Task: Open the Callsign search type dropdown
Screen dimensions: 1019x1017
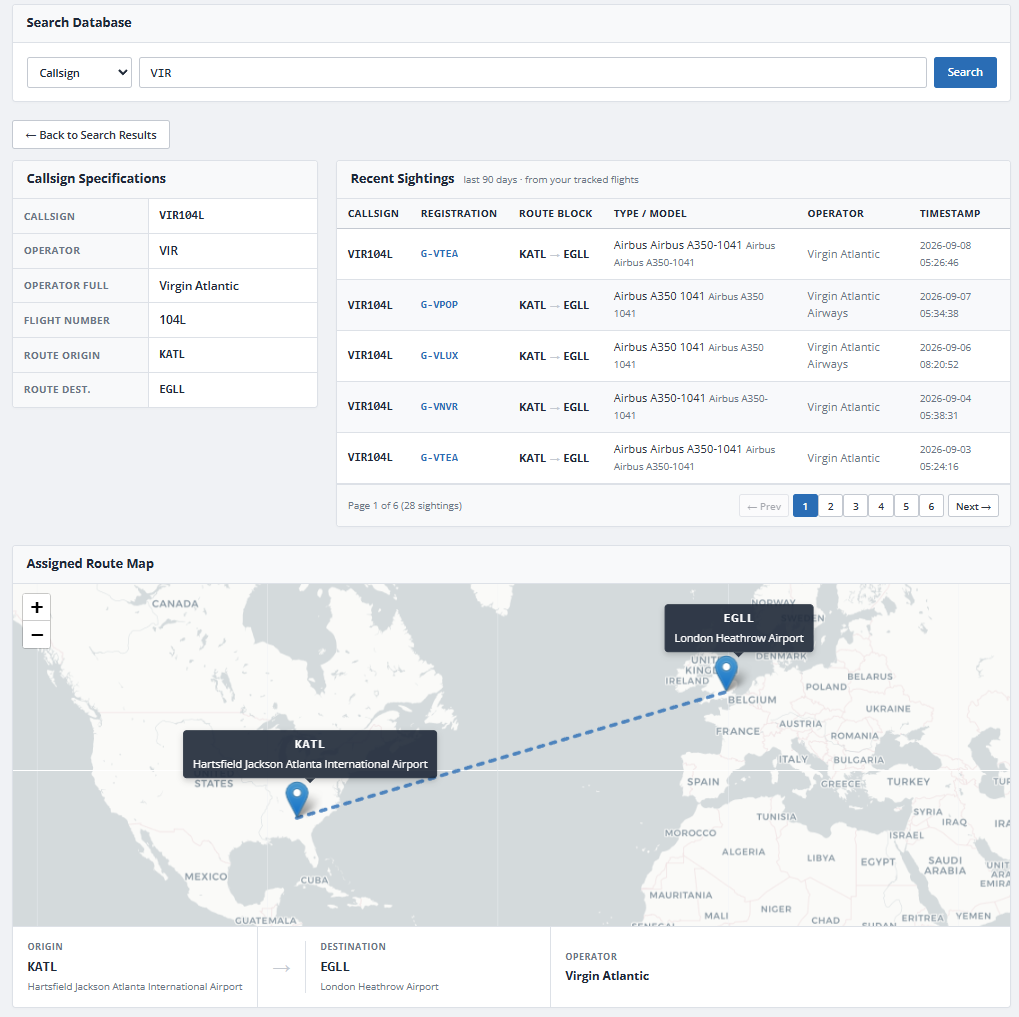Action: coord(79,72)
